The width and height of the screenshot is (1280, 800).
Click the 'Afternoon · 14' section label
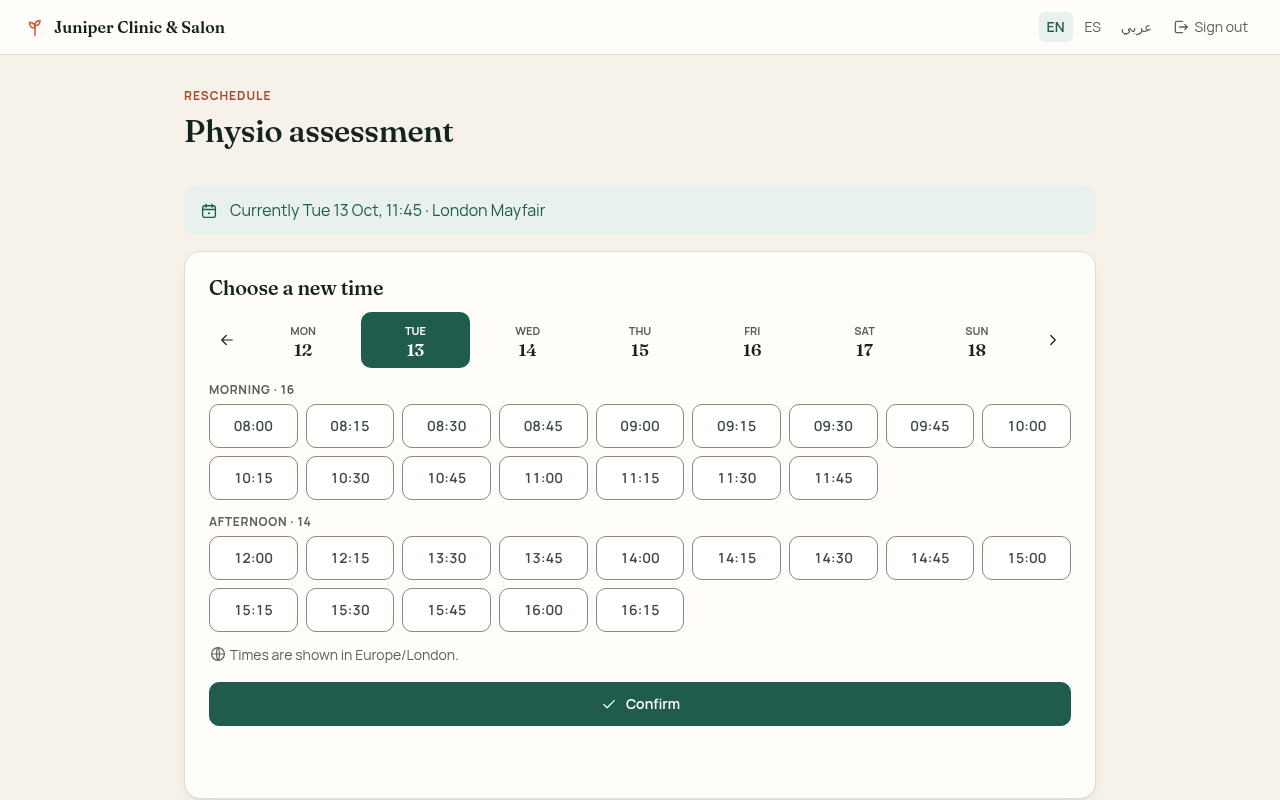pos(260,522)
